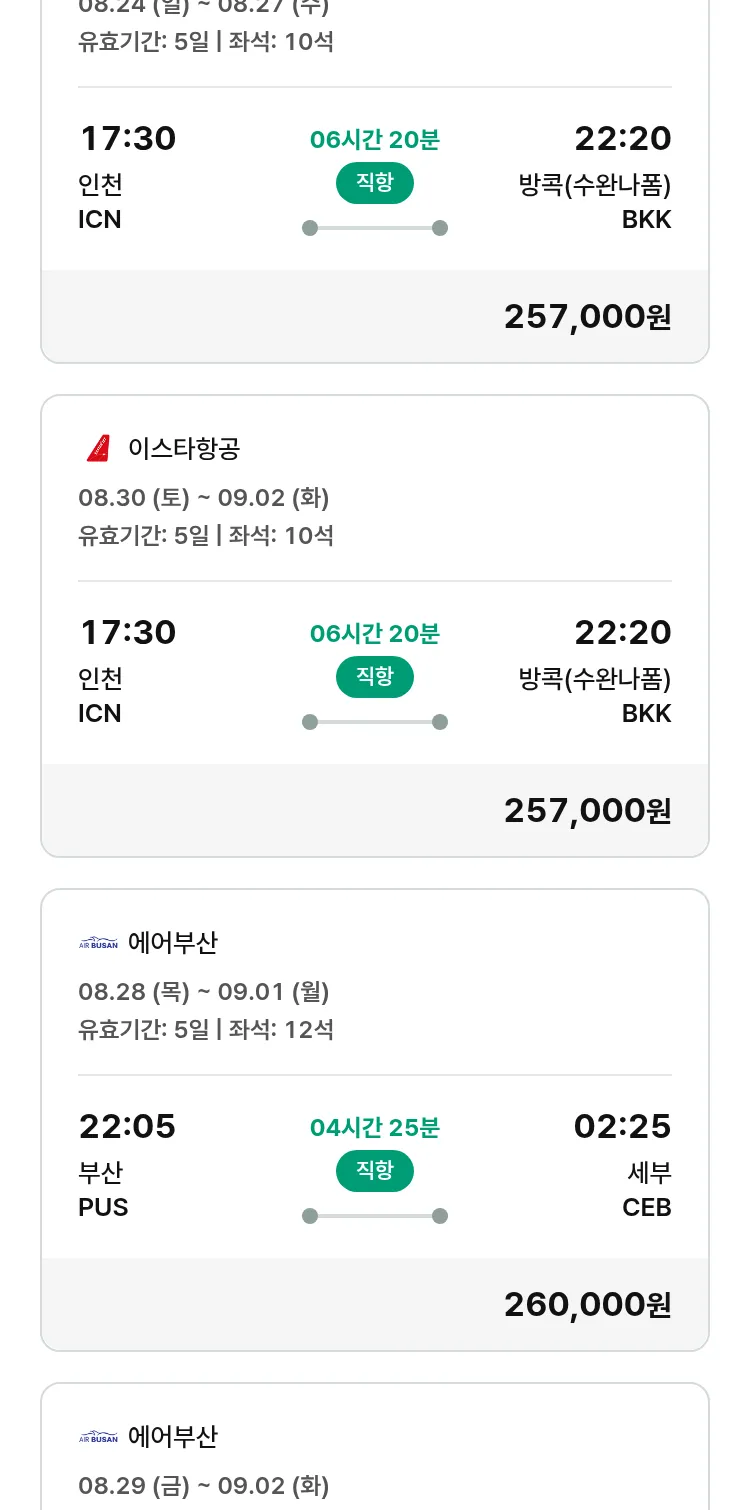This screenshot has width=750, height=1510.
Task: Click the 04시간 25분 flight duration
Action: pyautogui.click(x=375, y=1128)
